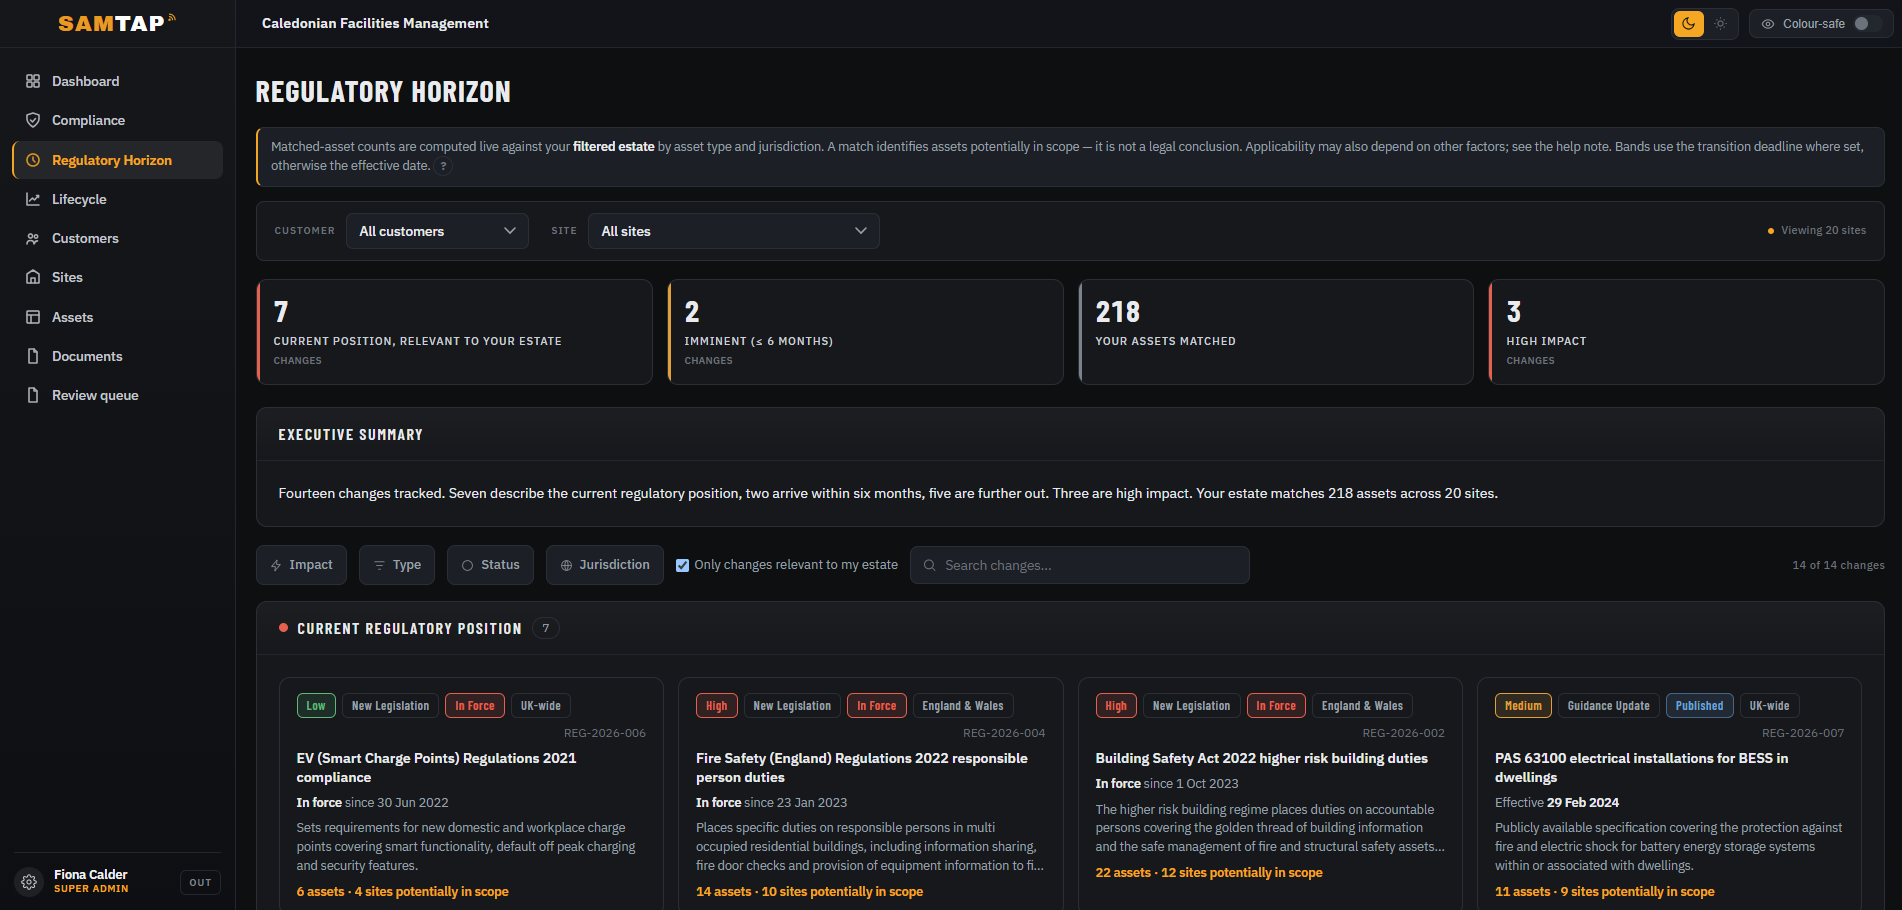Viewport: 1902px width, 910px height.
Task: Click the In Force tag on Building Safety Act card
Action: coord(1275,706)
